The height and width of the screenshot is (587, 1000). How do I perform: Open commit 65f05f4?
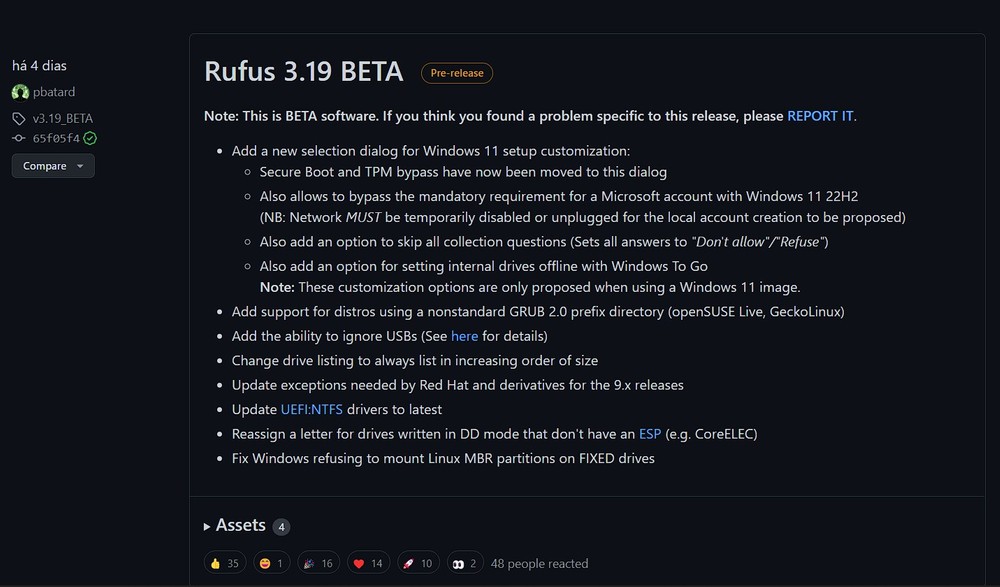point(56,138)
